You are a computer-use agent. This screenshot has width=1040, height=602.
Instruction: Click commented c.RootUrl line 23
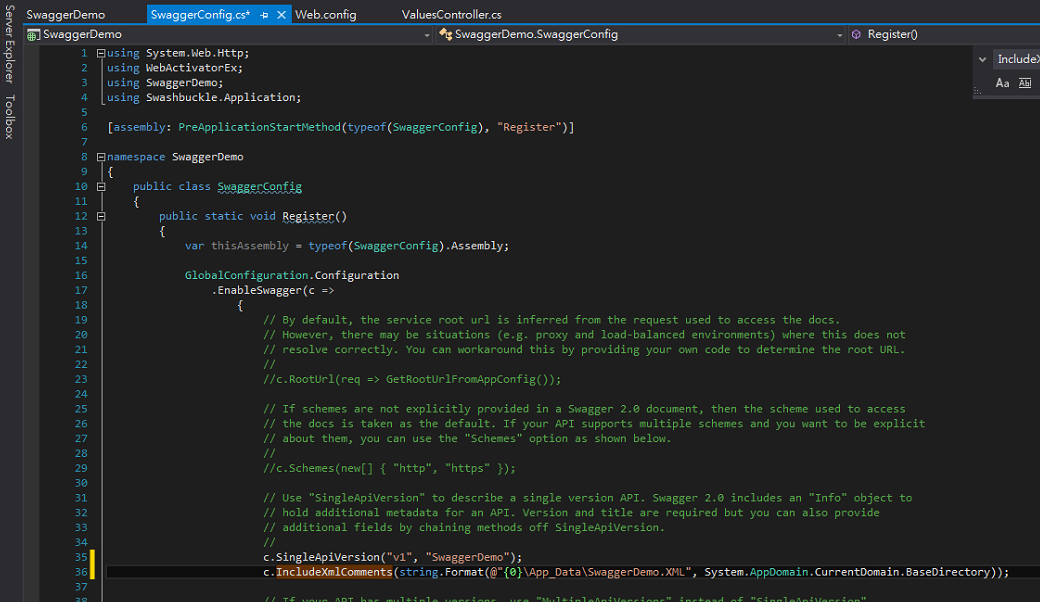[x=412, y=379]
